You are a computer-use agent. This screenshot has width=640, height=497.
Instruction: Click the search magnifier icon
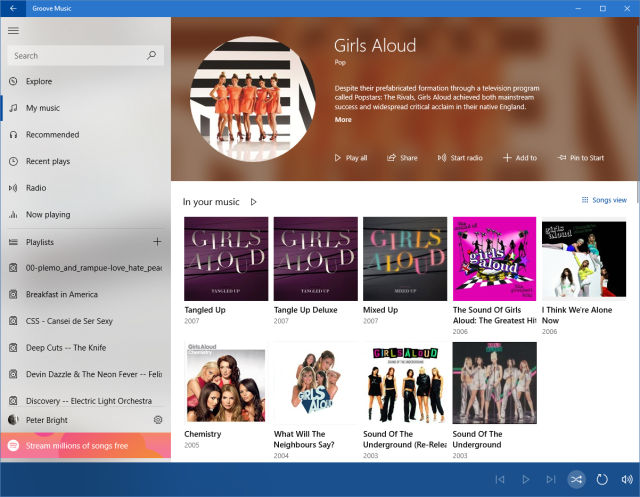coord(151,55)
